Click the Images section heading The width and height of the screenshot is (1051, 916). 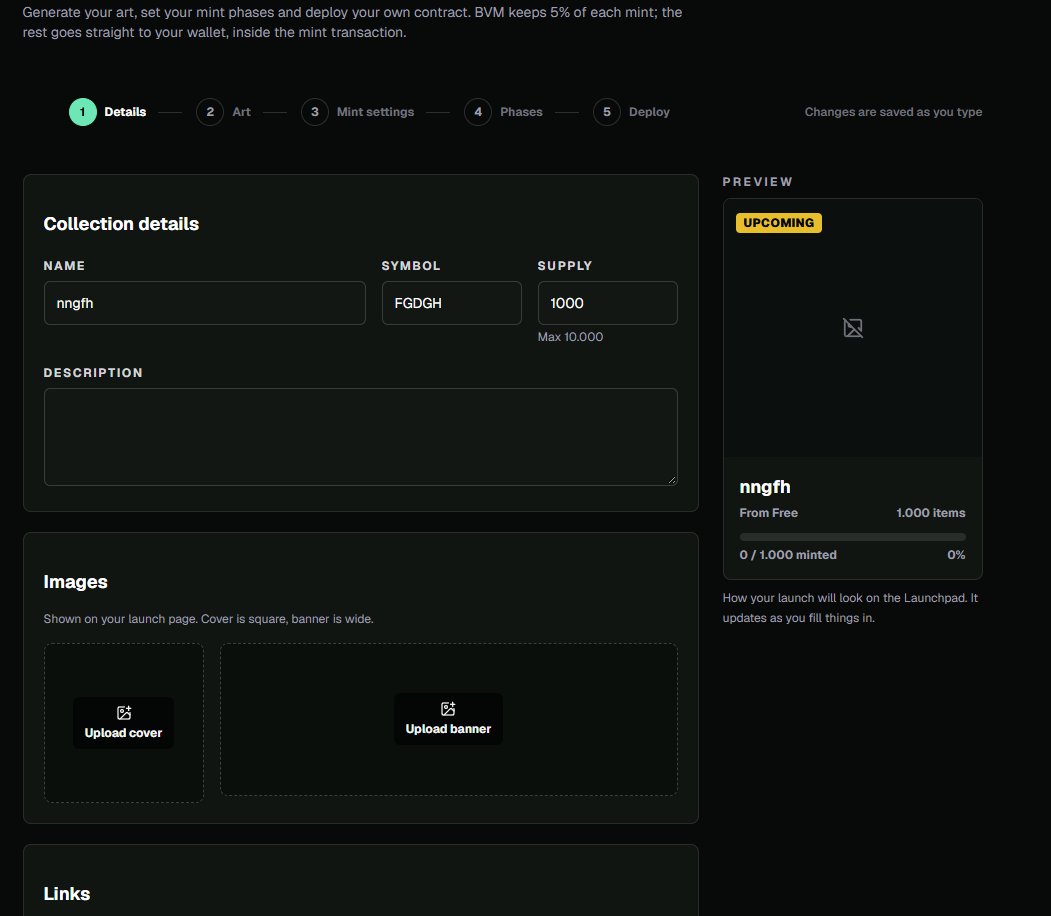click(x=76, y=582)
